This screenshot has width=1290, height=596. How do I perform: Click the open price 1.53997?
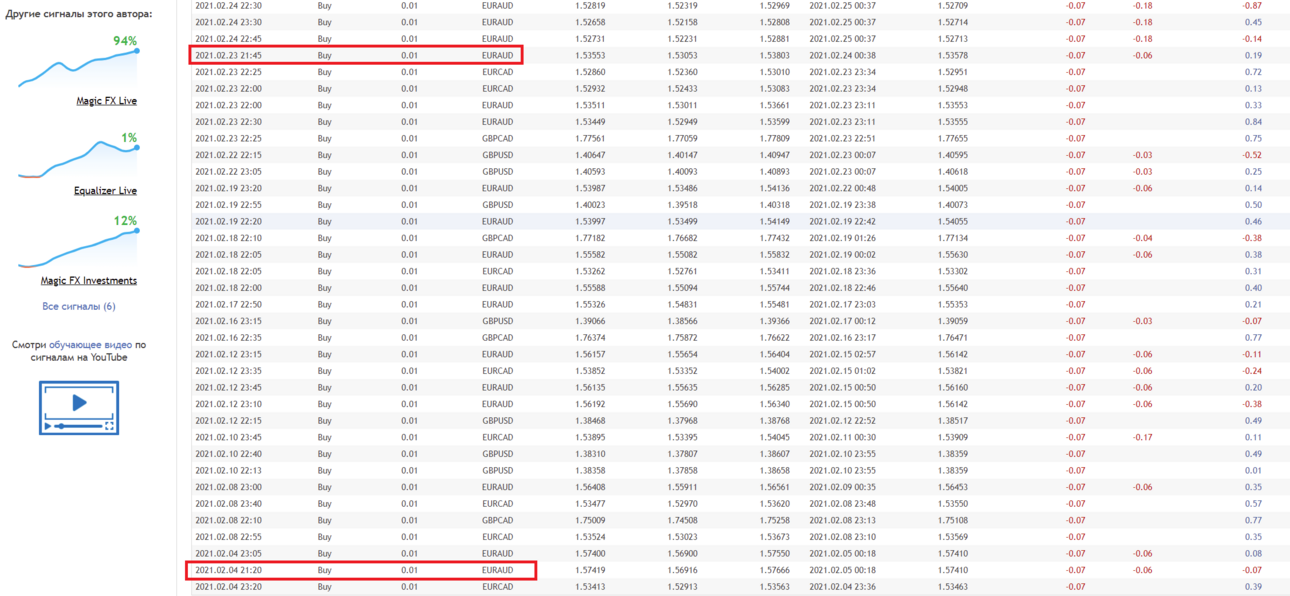click(x=590, y=221)
